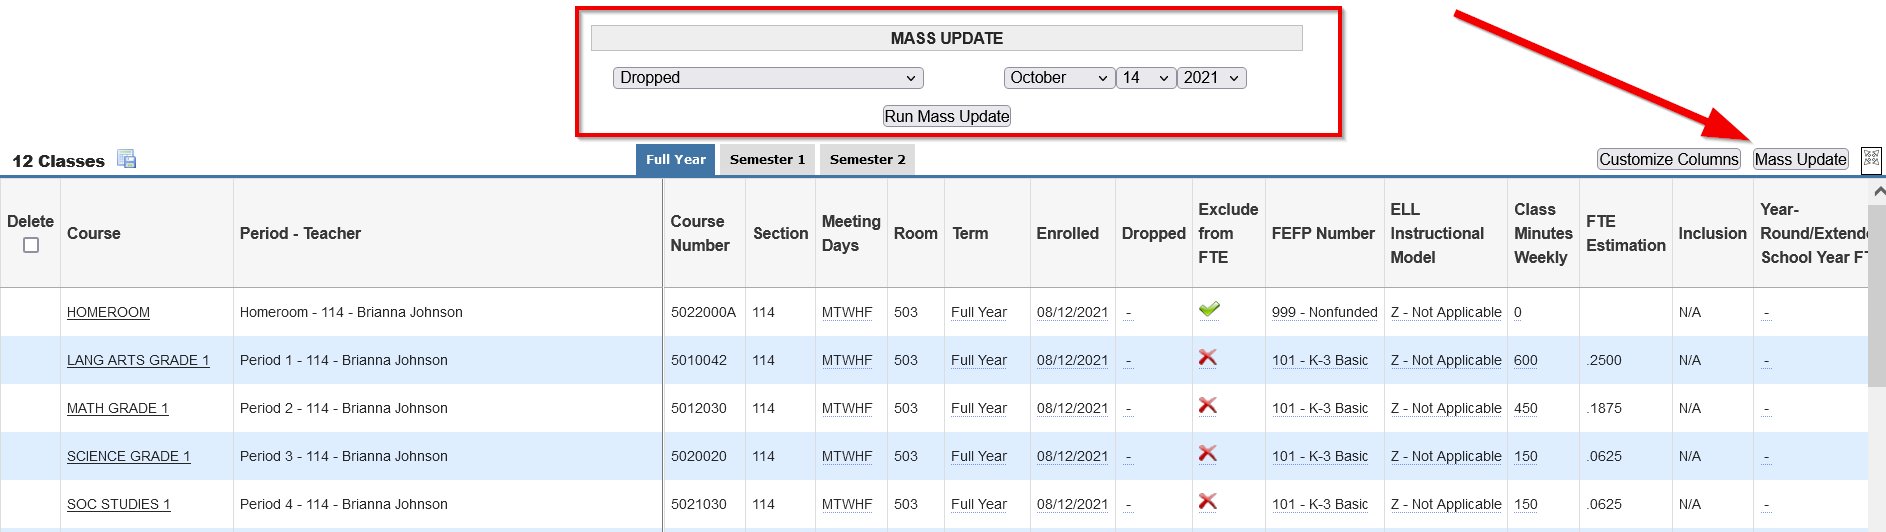Edit Z - Not Applicable for SCIENCE GRADE 1
This screenshot has height=532, width=1886.
(1446, 456)
